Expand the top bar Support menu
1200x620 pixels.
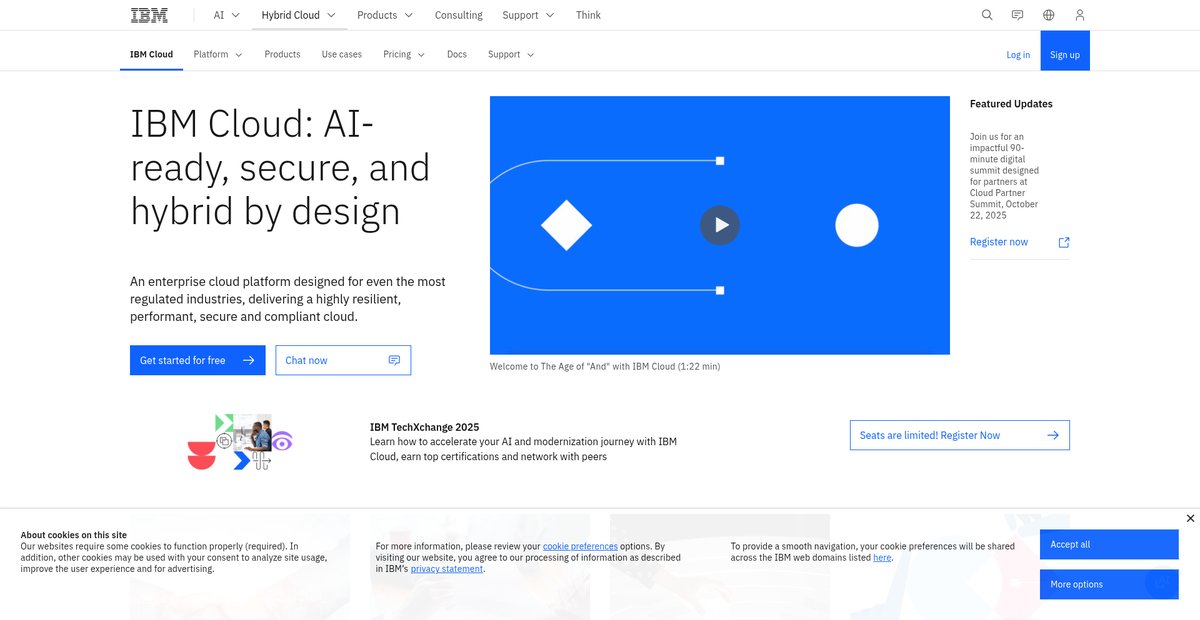527,15
